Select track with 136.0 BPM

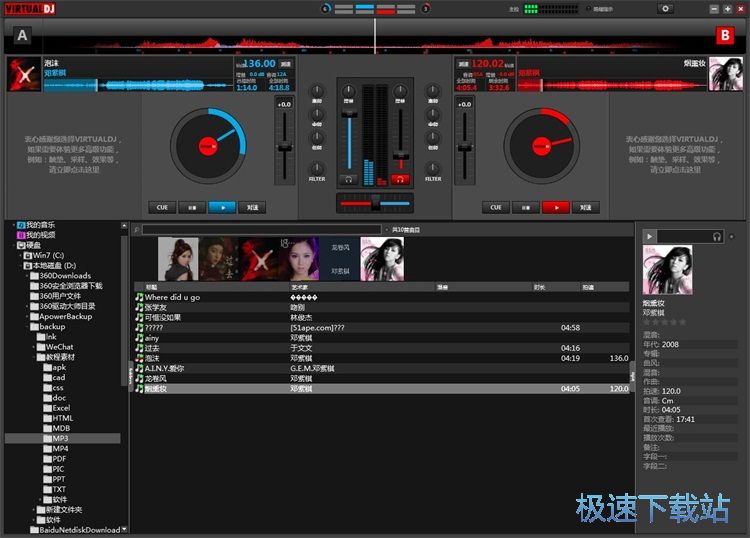point(381,358)
